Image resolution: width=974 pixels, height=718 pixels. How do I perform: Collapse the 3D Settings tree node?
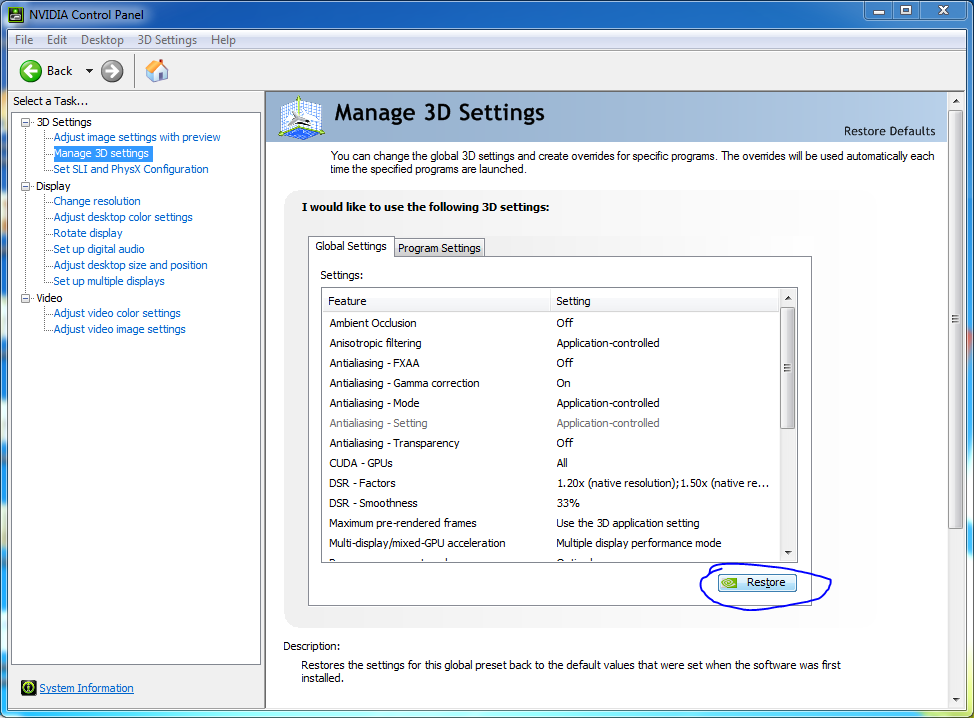click(x=25, y=122)
